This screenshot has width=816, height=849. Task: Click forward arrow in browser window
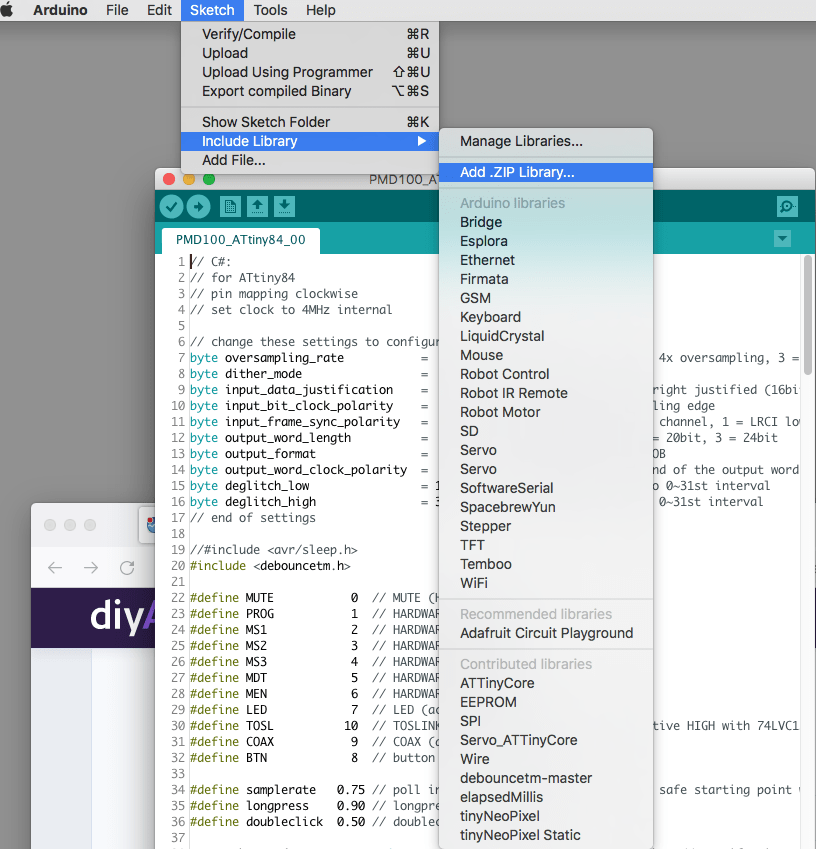tap(91, 567)
